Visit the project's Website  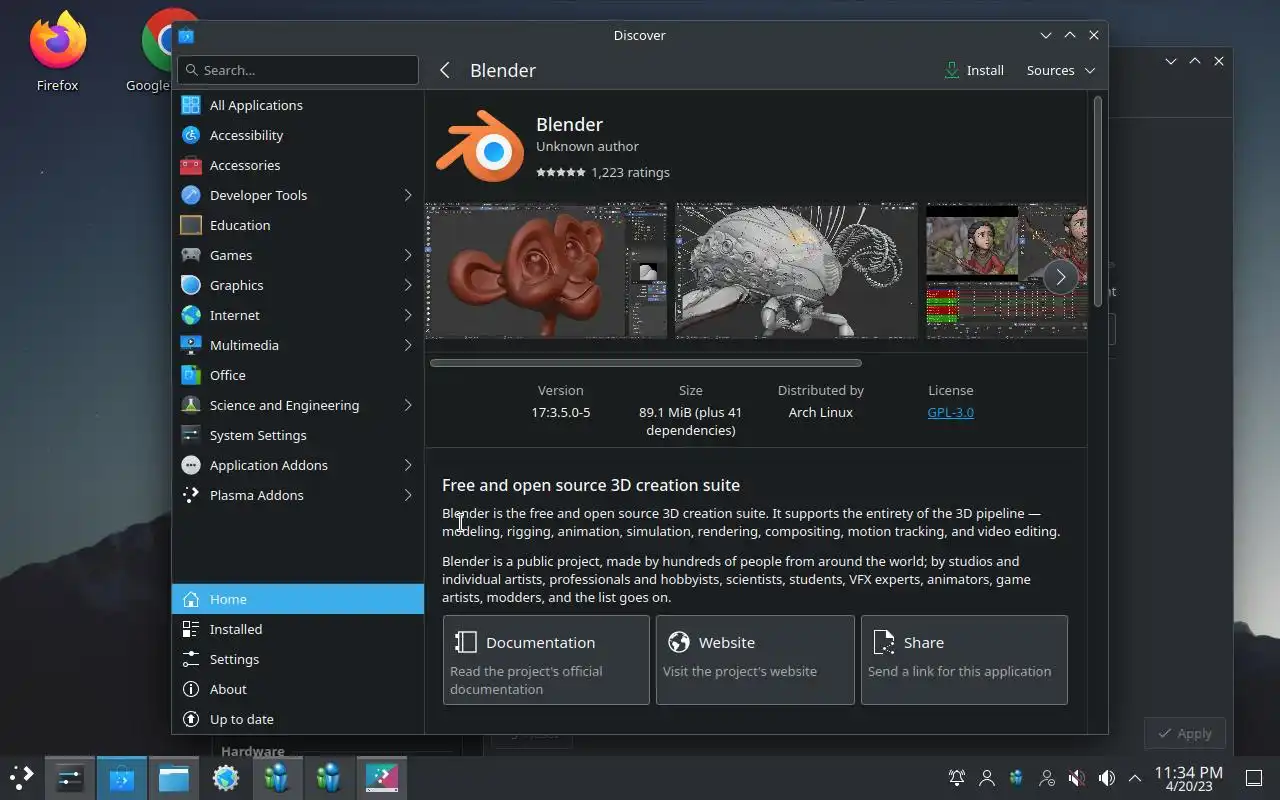click(755, 660)
